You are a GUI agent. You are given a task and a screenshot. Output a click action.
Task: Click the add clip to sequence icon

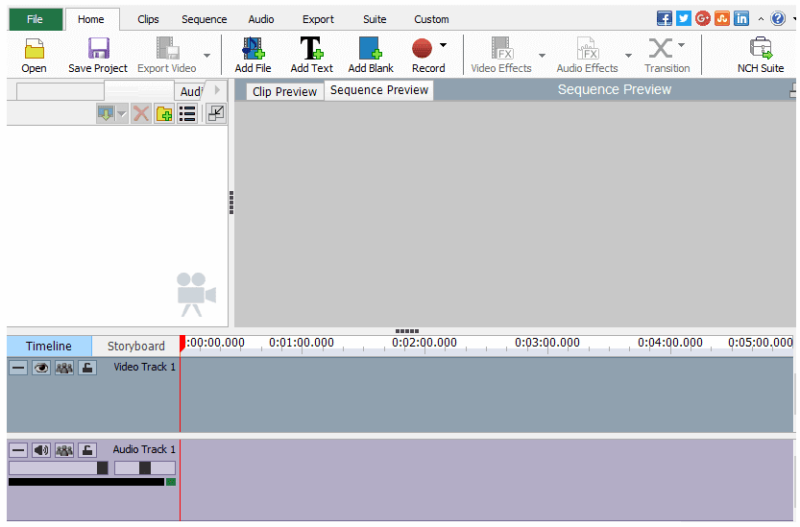click(x=106, y=113)
